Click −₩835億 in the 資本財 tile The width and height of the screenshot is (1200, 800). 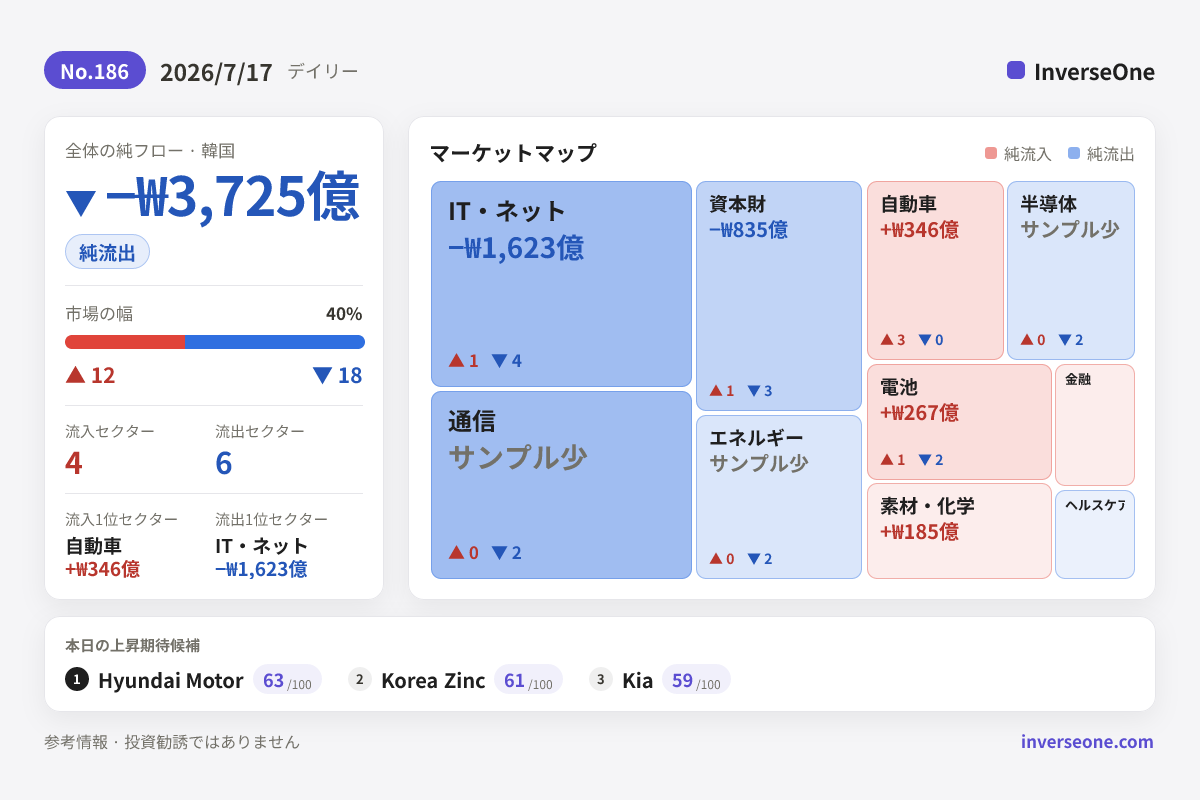(x=748, y=230)
